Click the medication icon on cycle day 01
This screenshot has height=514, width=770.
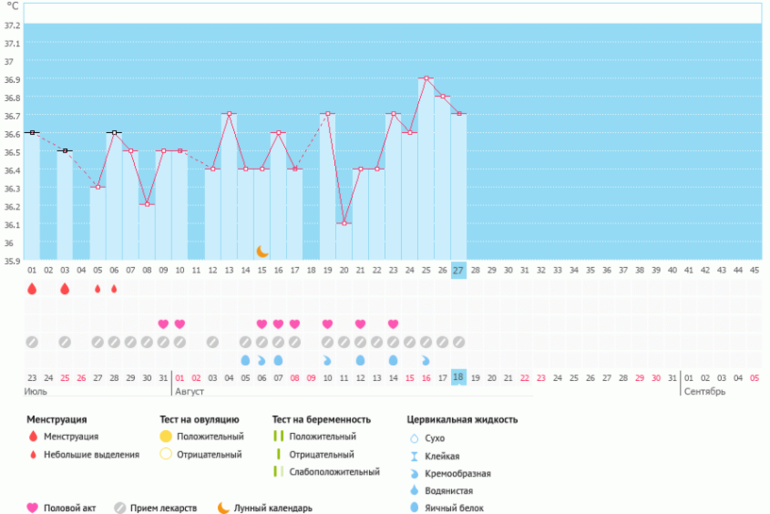[32, 342]
